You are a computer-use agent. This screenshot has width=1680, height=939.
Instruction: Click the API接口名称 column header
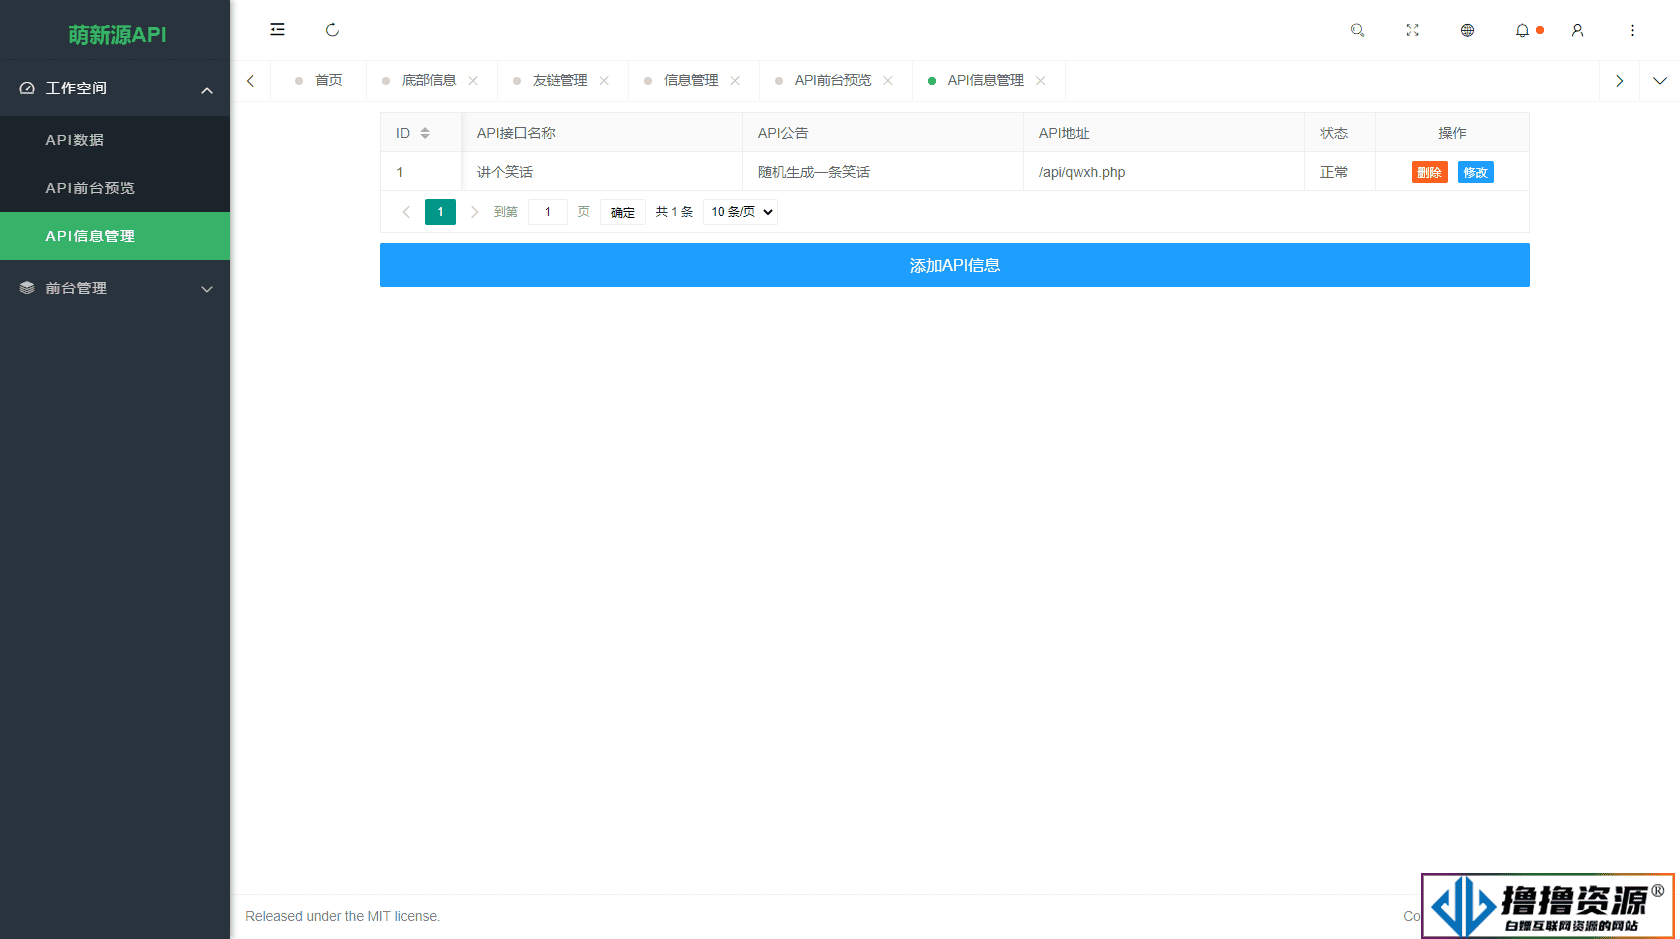[x=602, y=133]
